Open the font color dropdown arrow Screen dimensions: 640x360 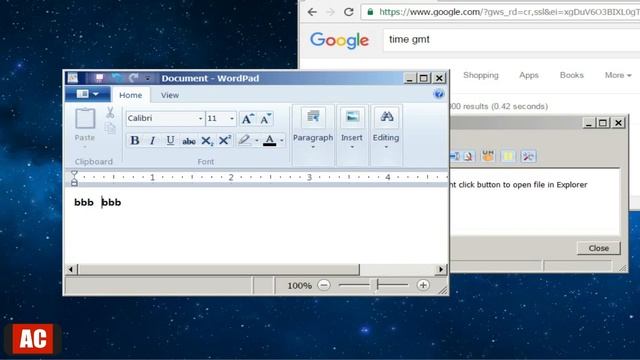(x=282, y=141)
